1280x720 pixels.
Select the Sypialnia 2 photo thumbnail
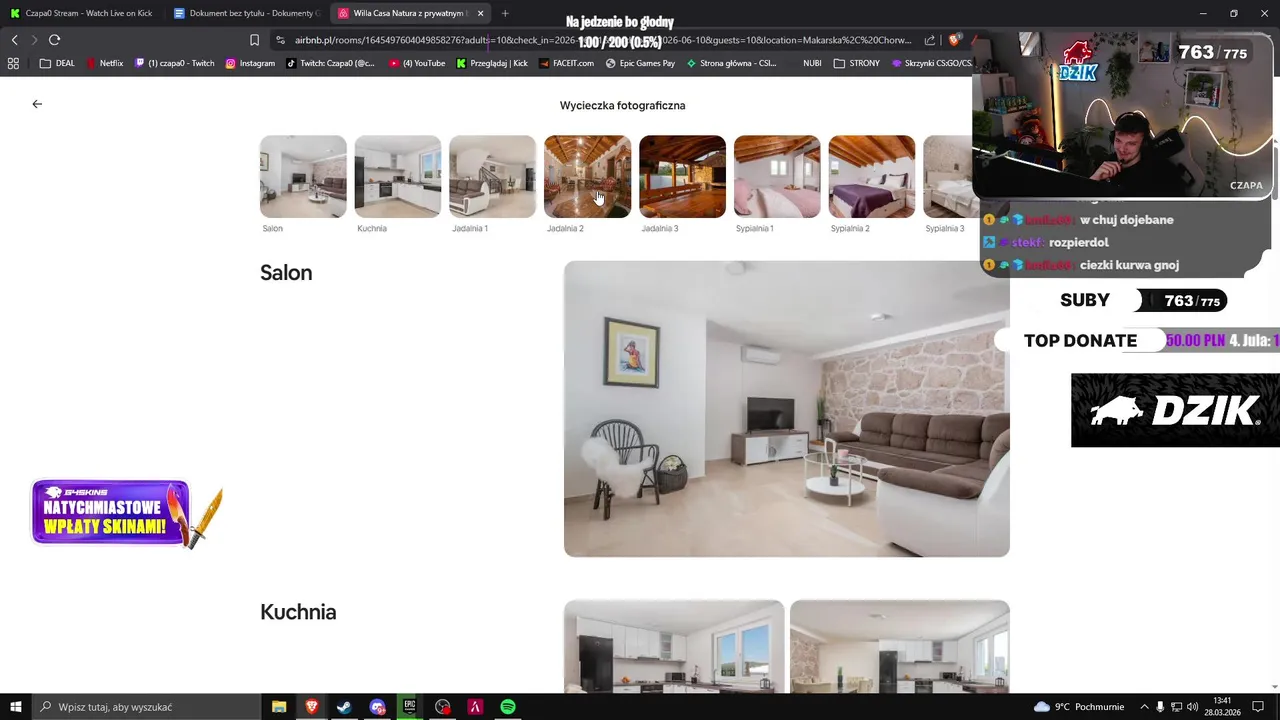tap(871, 176)
